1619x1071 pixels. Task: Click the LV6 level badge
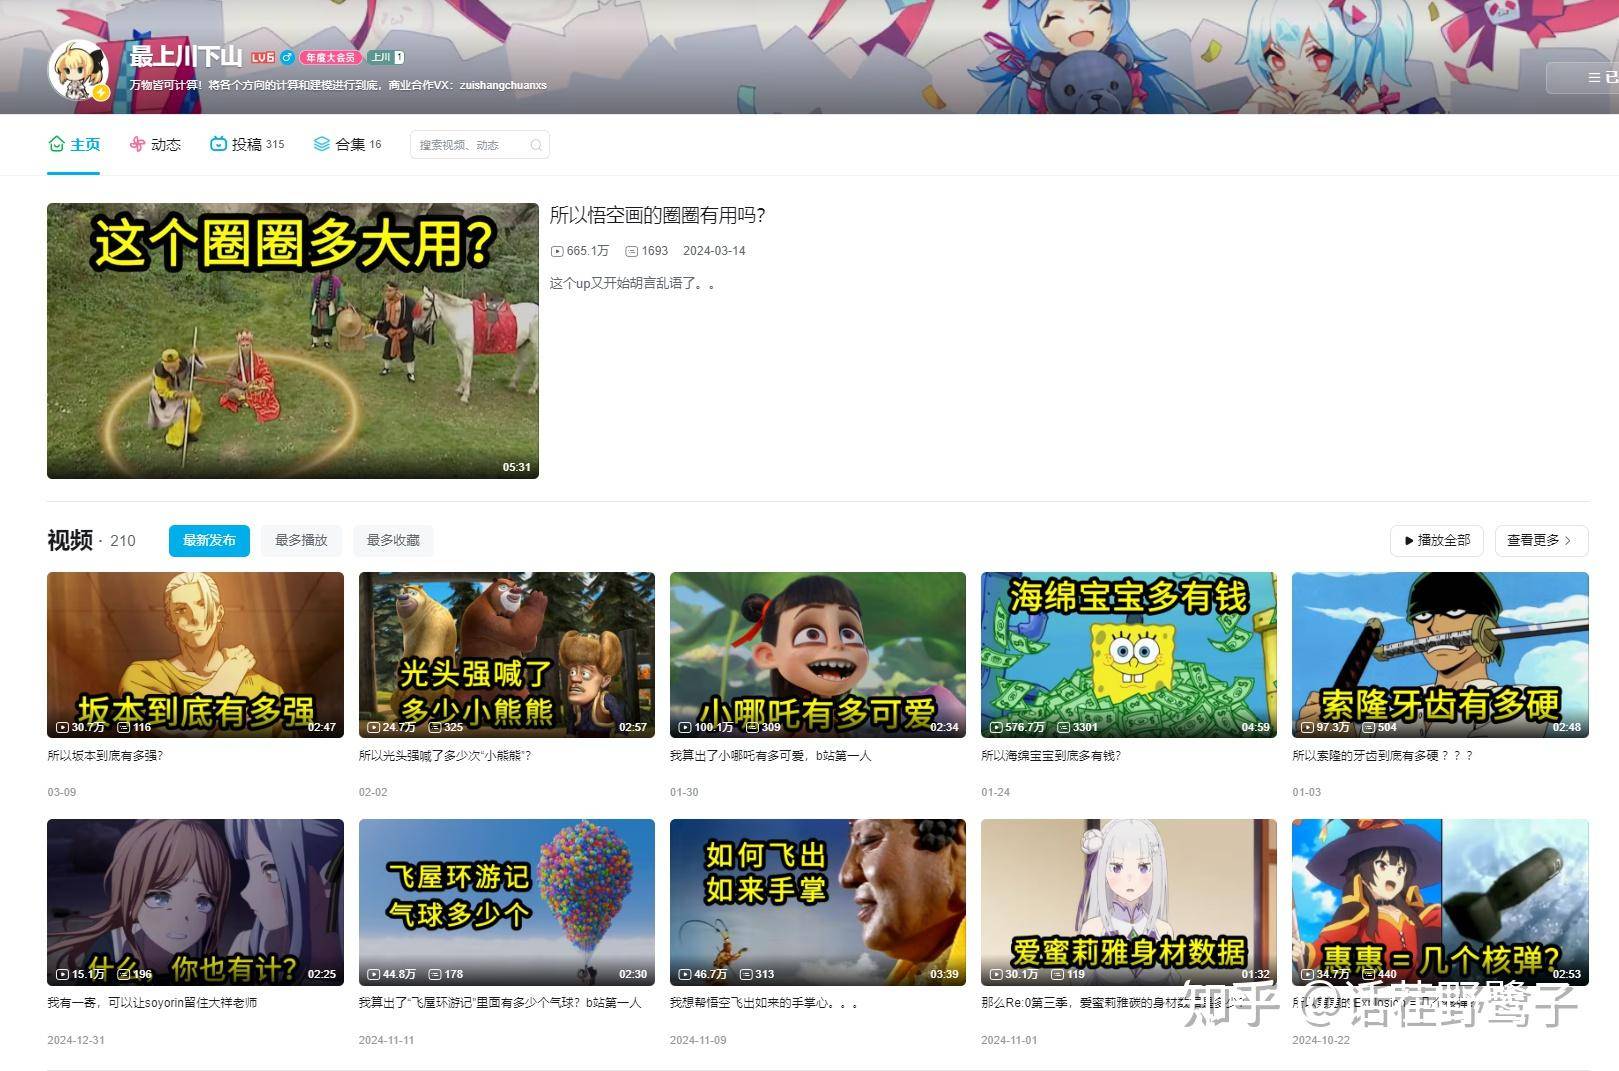pos(262,58)
